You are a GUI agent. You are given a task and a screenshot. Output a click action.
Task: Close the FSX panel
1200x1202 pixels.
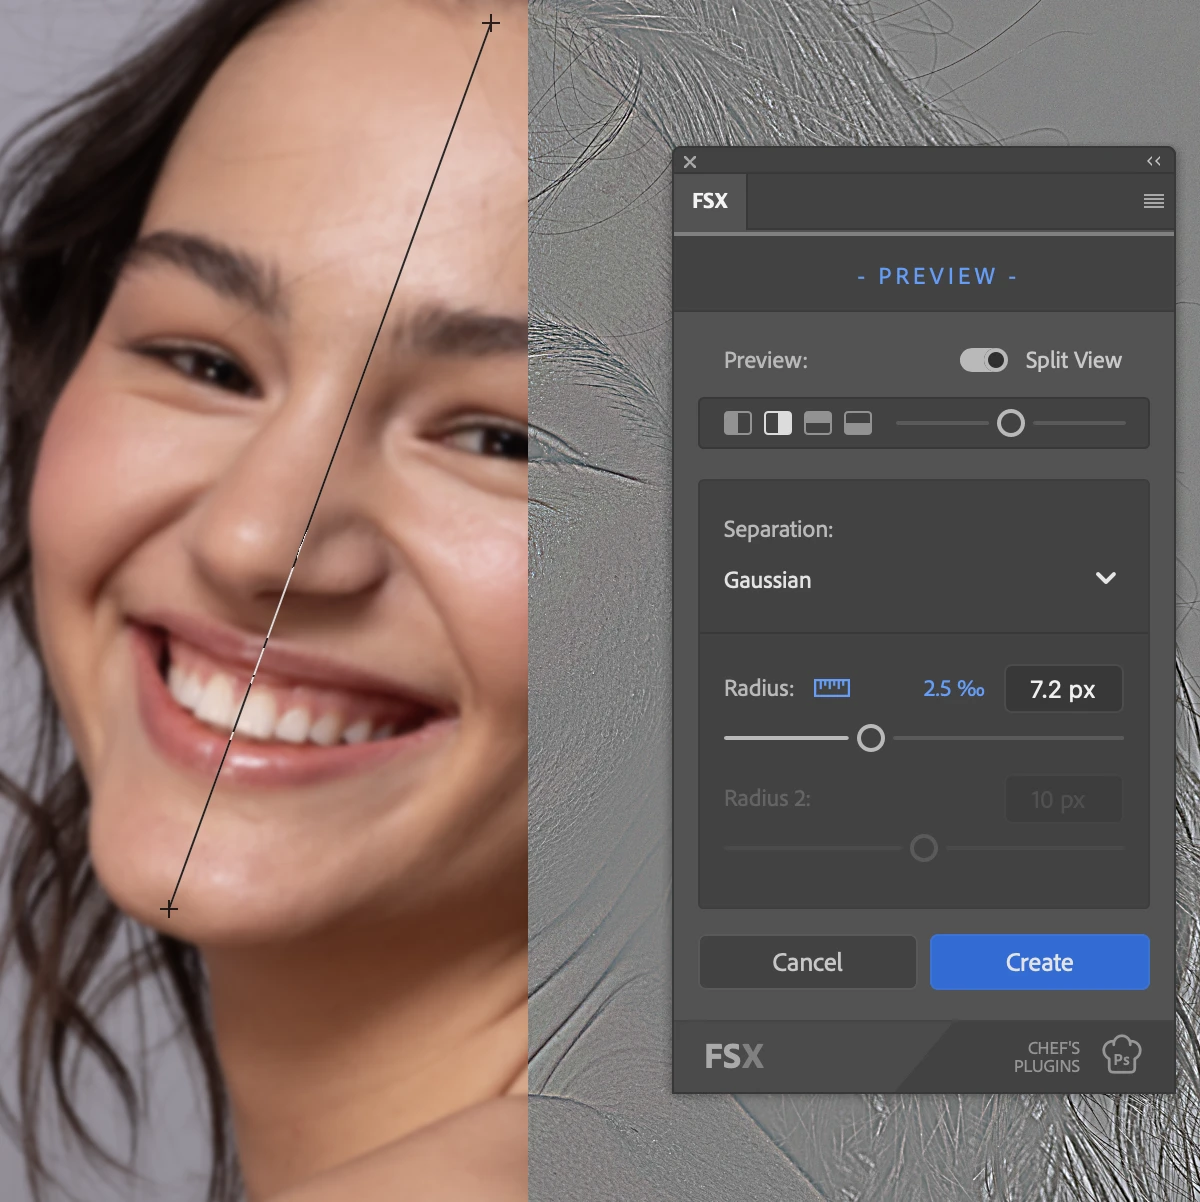point(690,162)
